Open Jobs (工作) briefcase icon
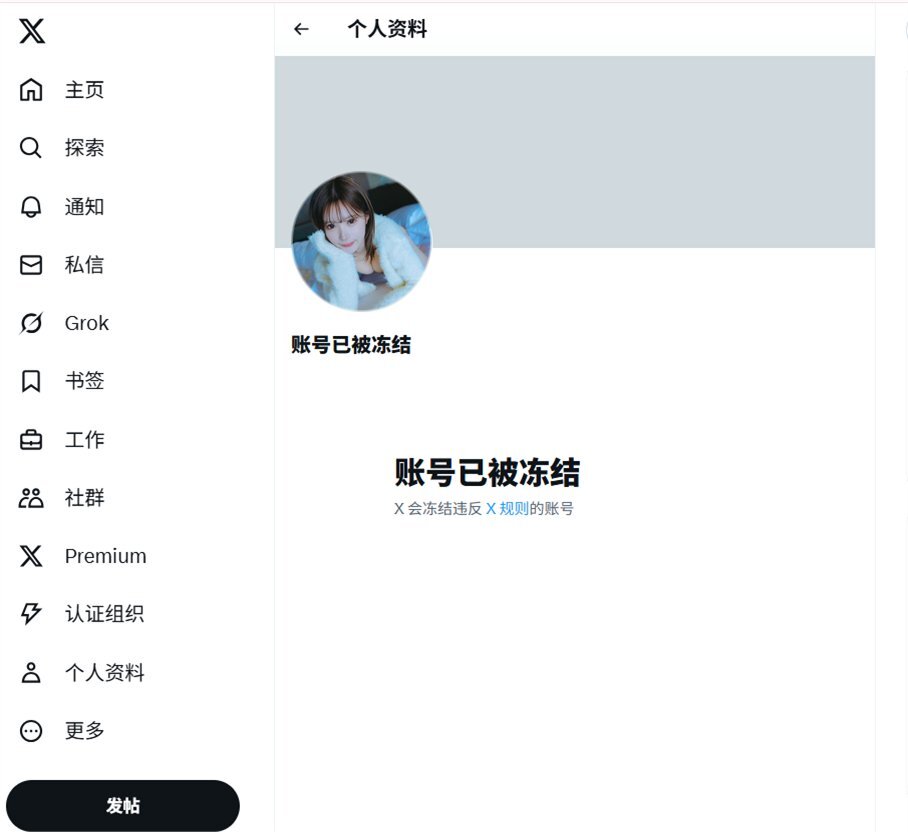 pos(31,440)
